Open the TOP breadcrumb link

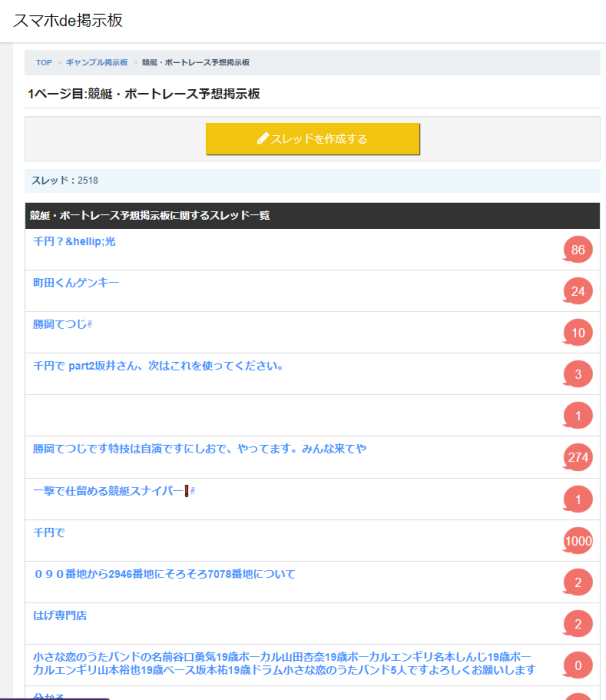[x=44, y=63]
